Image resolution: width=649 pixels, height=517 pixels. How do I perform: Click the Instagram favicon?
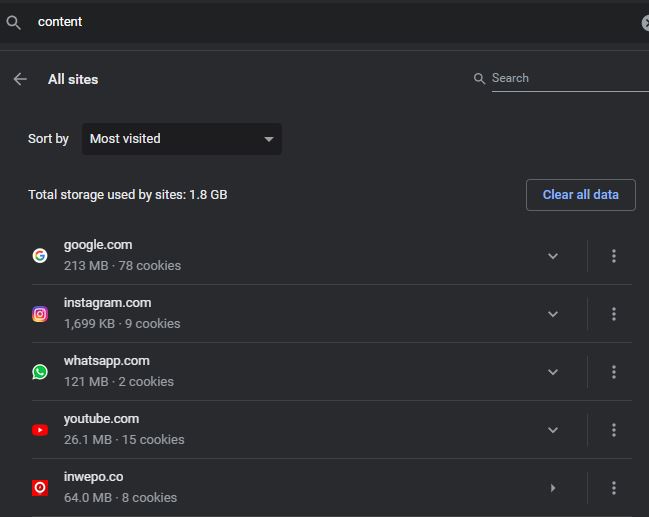click(40, 314)
